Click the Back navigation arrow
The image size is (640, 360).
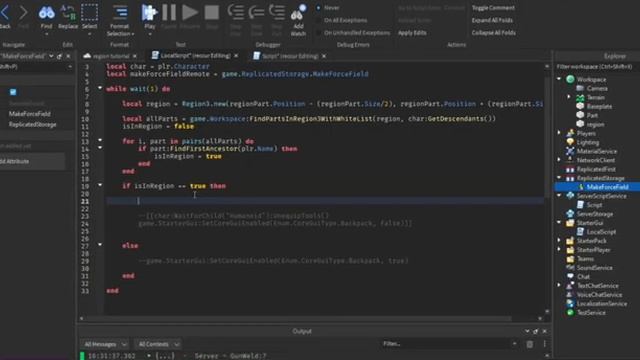click(x=5, y=13)
